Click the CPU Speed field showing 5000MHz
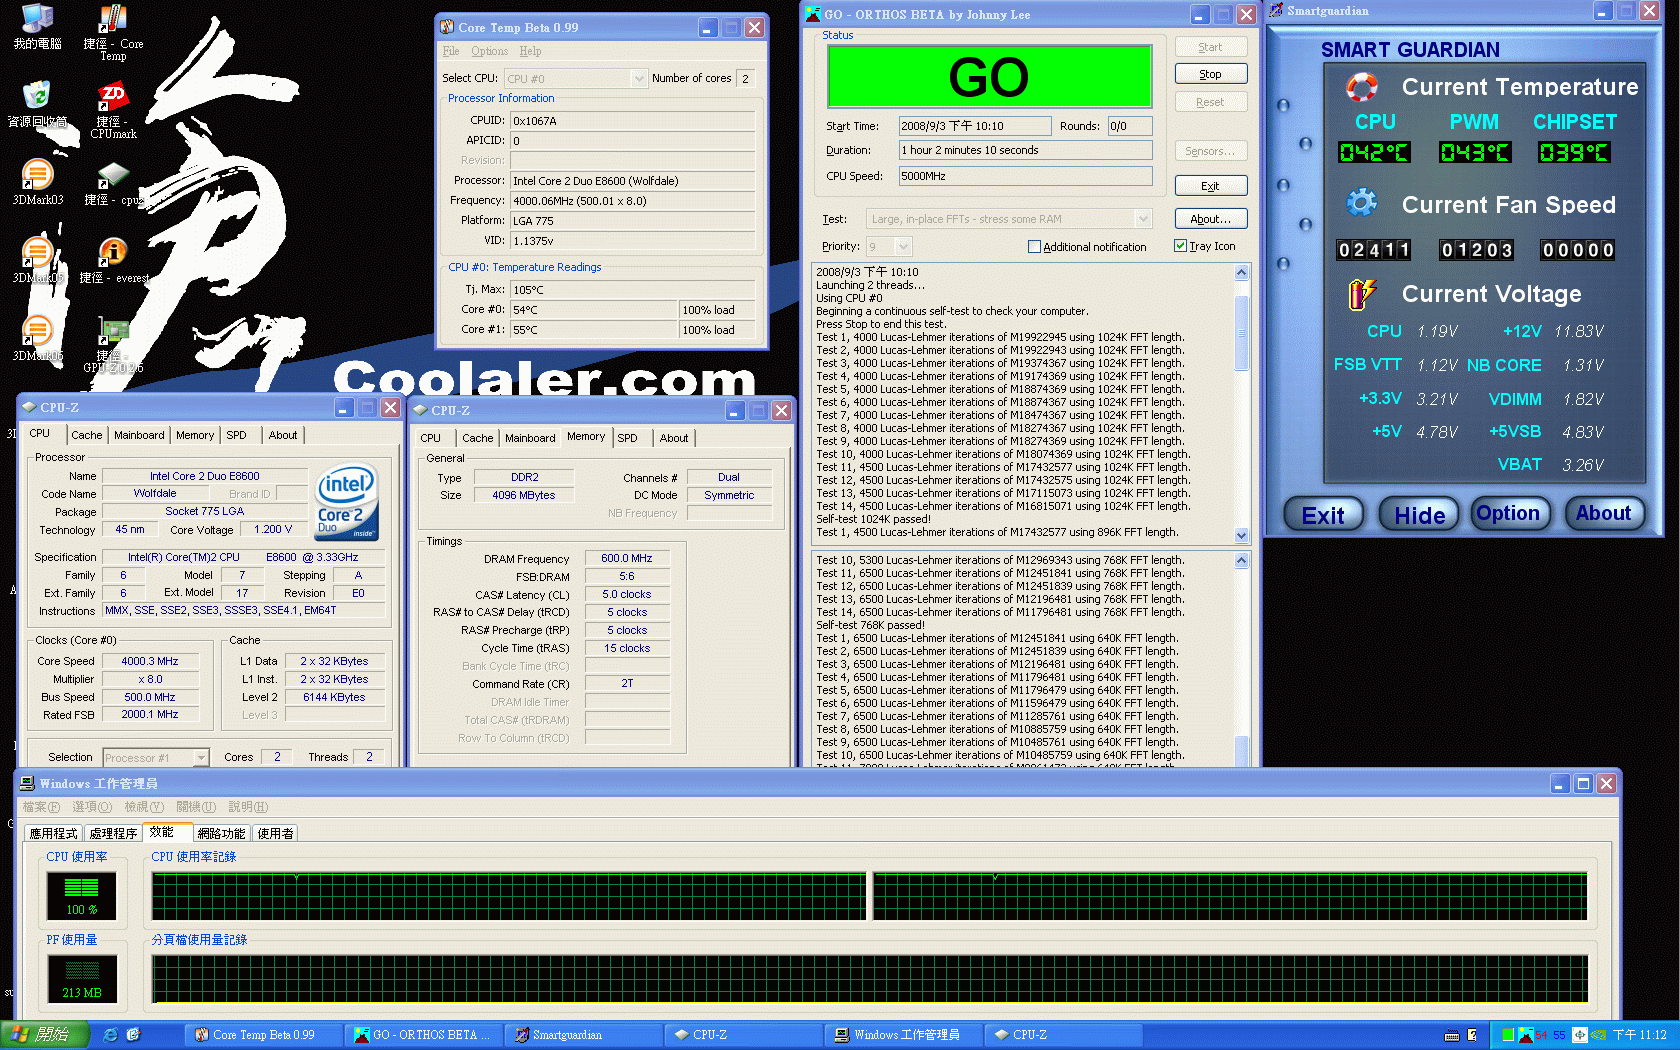1680x1050 pixels. 1025,176
